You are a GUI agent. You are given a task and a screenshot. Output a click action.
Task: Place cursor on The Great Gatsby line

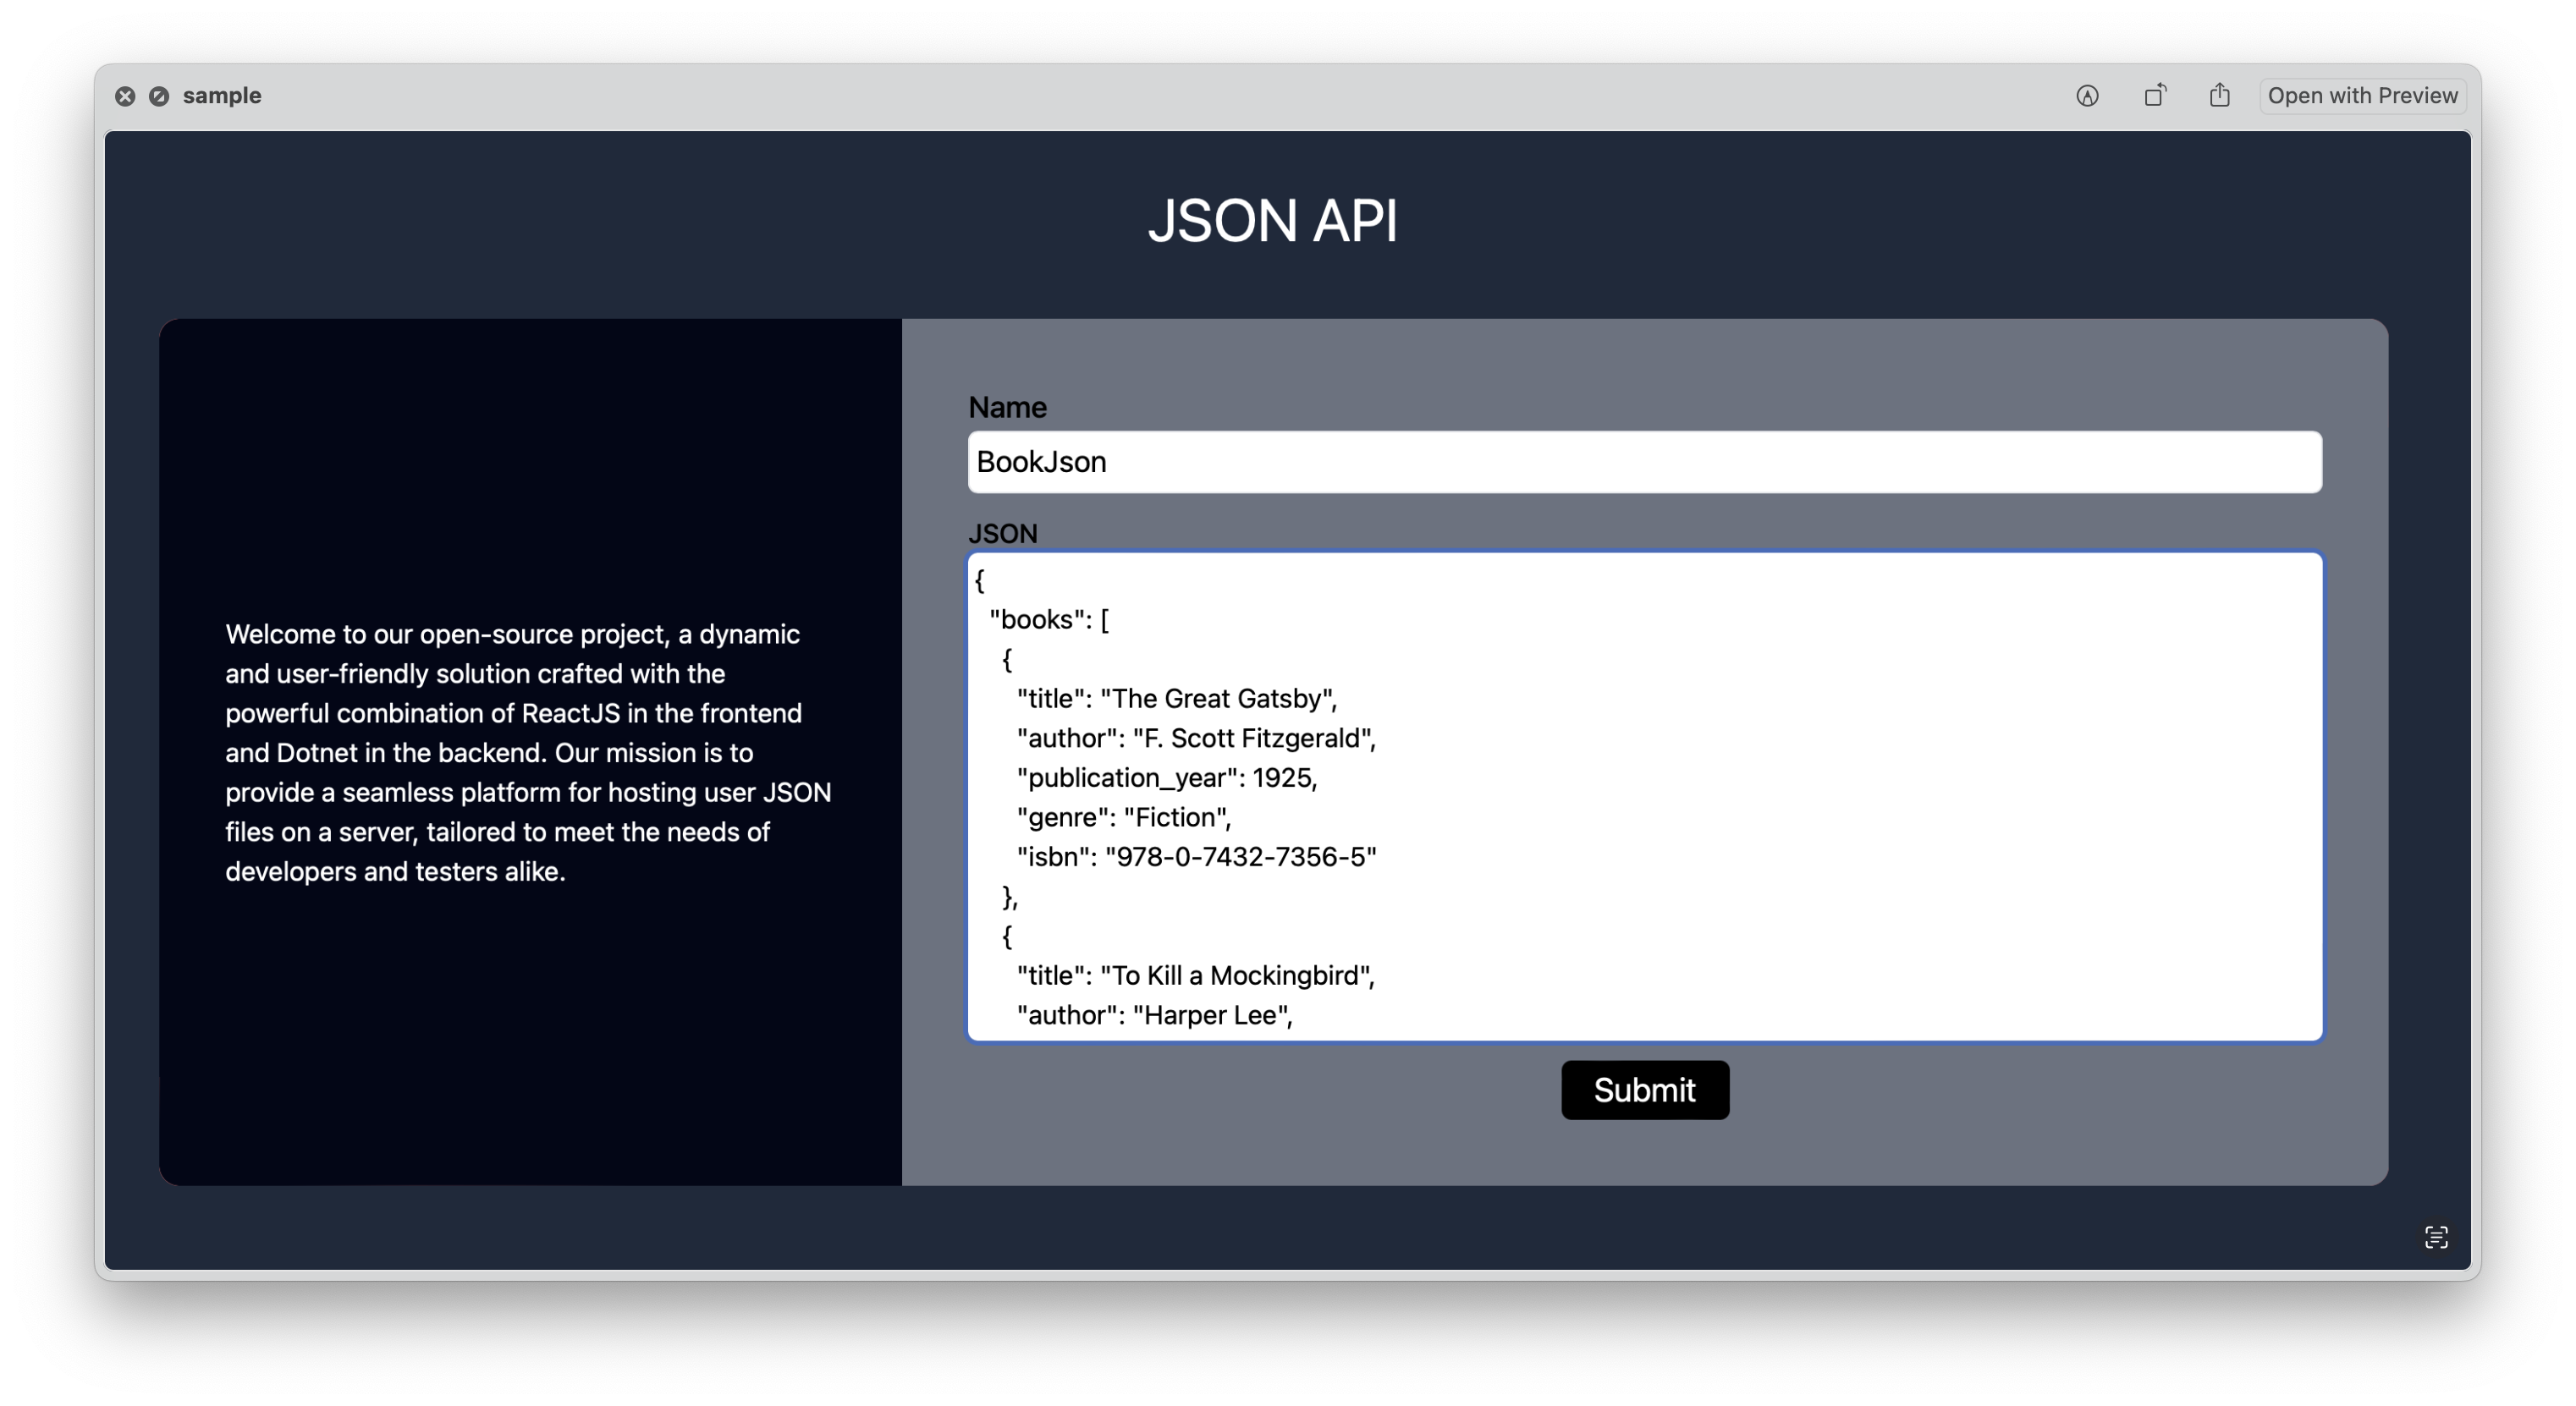(1176, 698)
